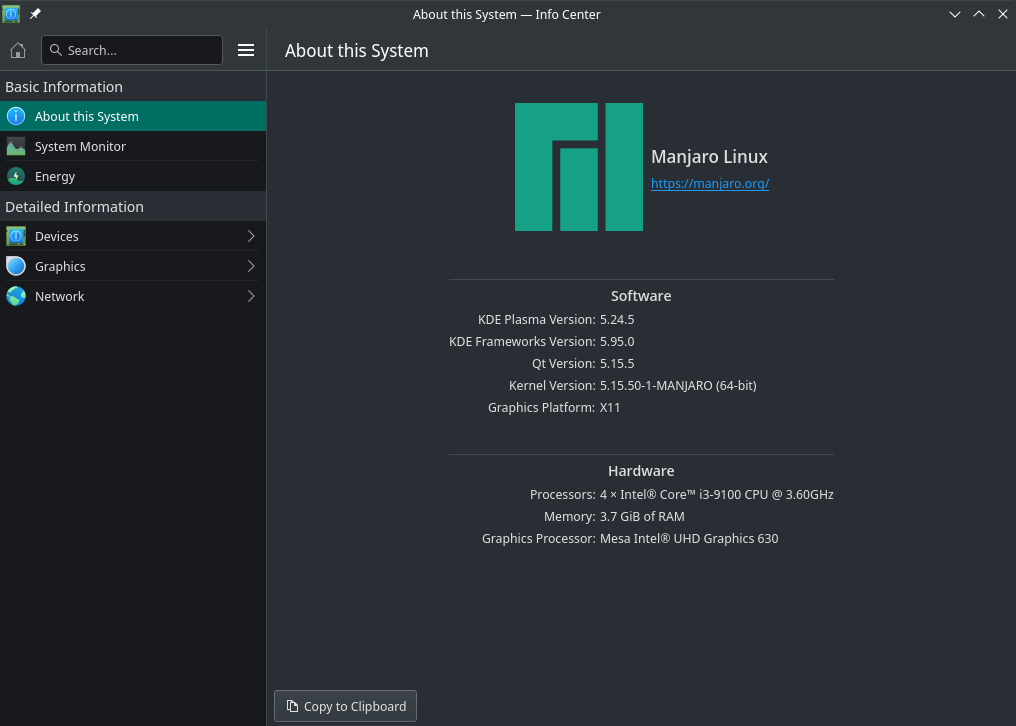The image size is (1016, 726).
Task: Click the Manjaro Linux title text
Action: click(x=709, y=156)
